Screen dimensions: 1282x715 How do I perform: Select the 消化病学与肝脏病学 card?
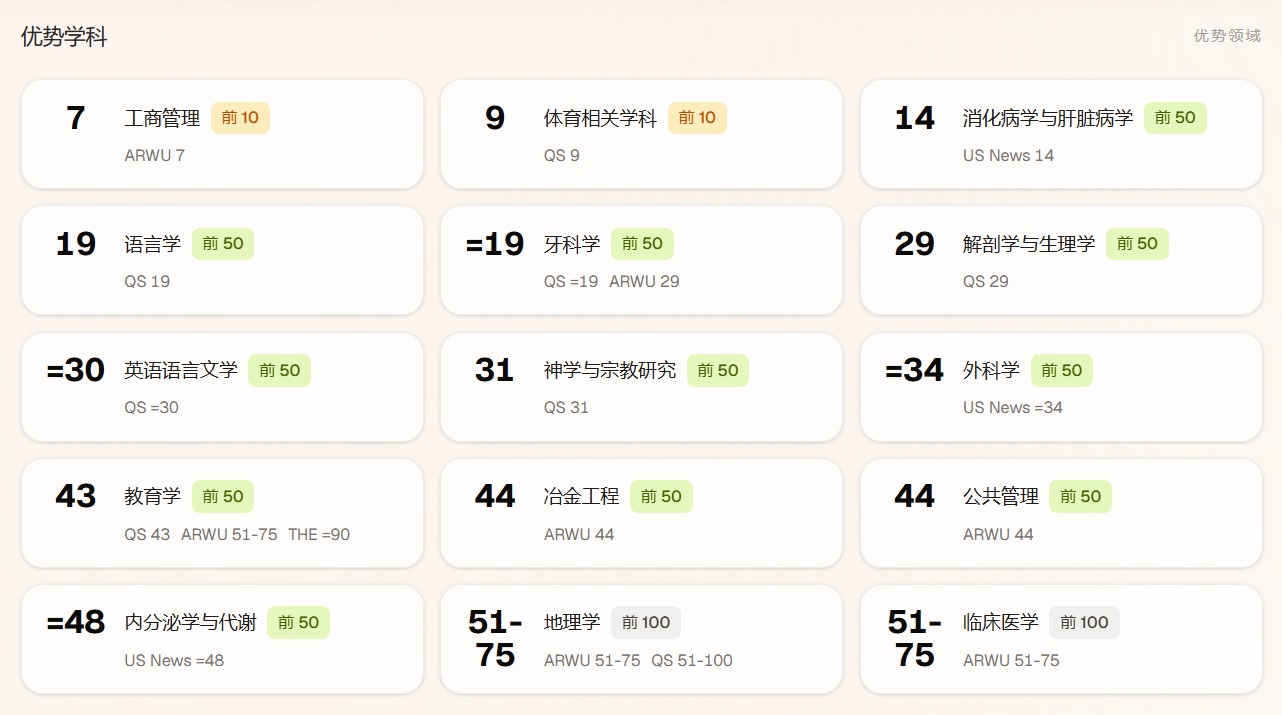point(1061,134)
